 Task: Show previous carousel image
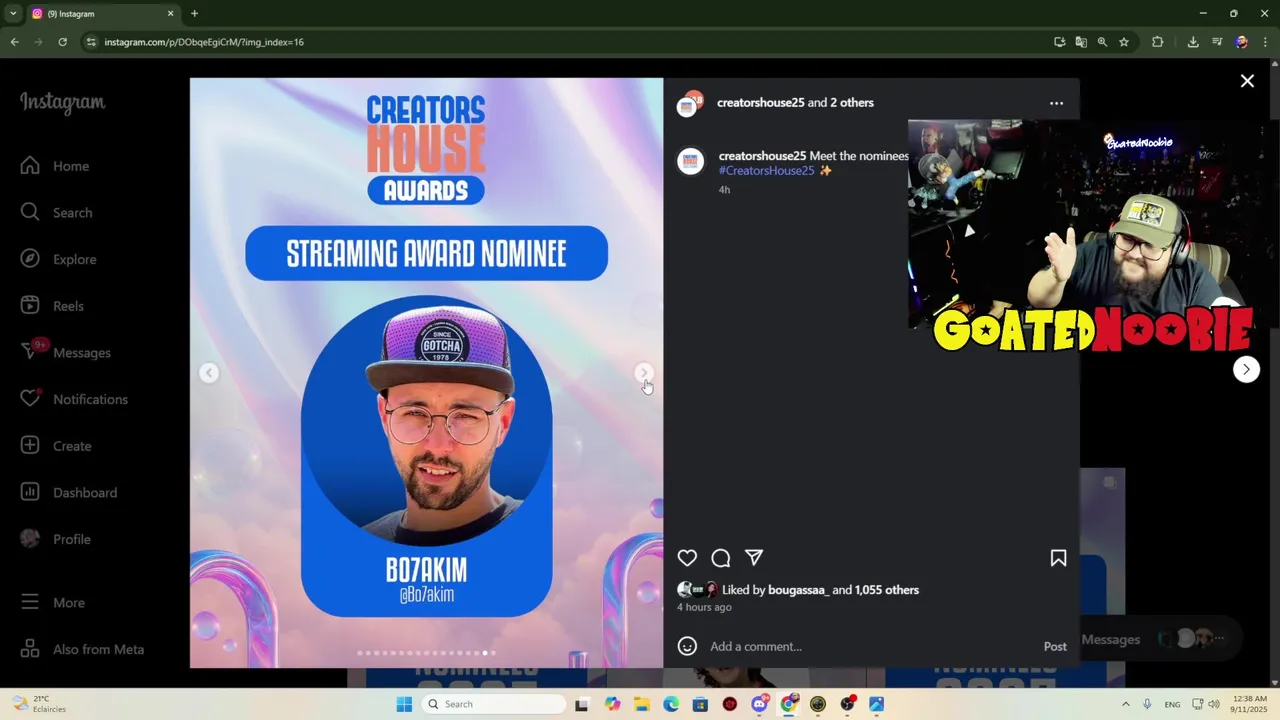(209, 373)
